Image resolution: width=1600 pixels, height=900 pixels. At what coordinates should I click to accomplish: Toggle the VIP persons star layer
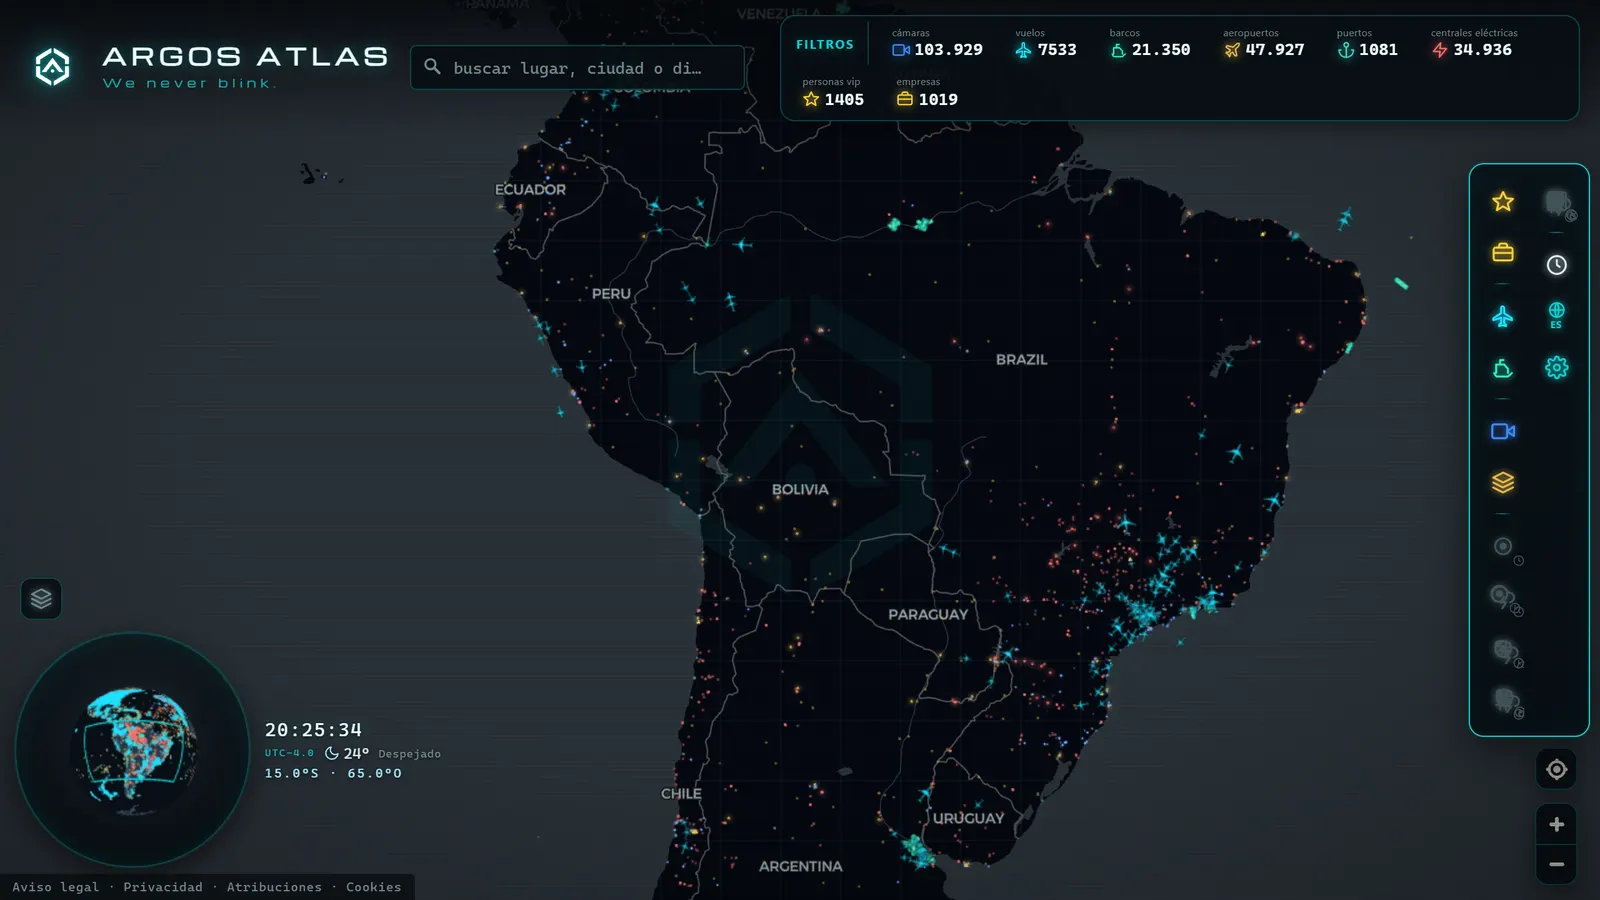[1502, 201]
